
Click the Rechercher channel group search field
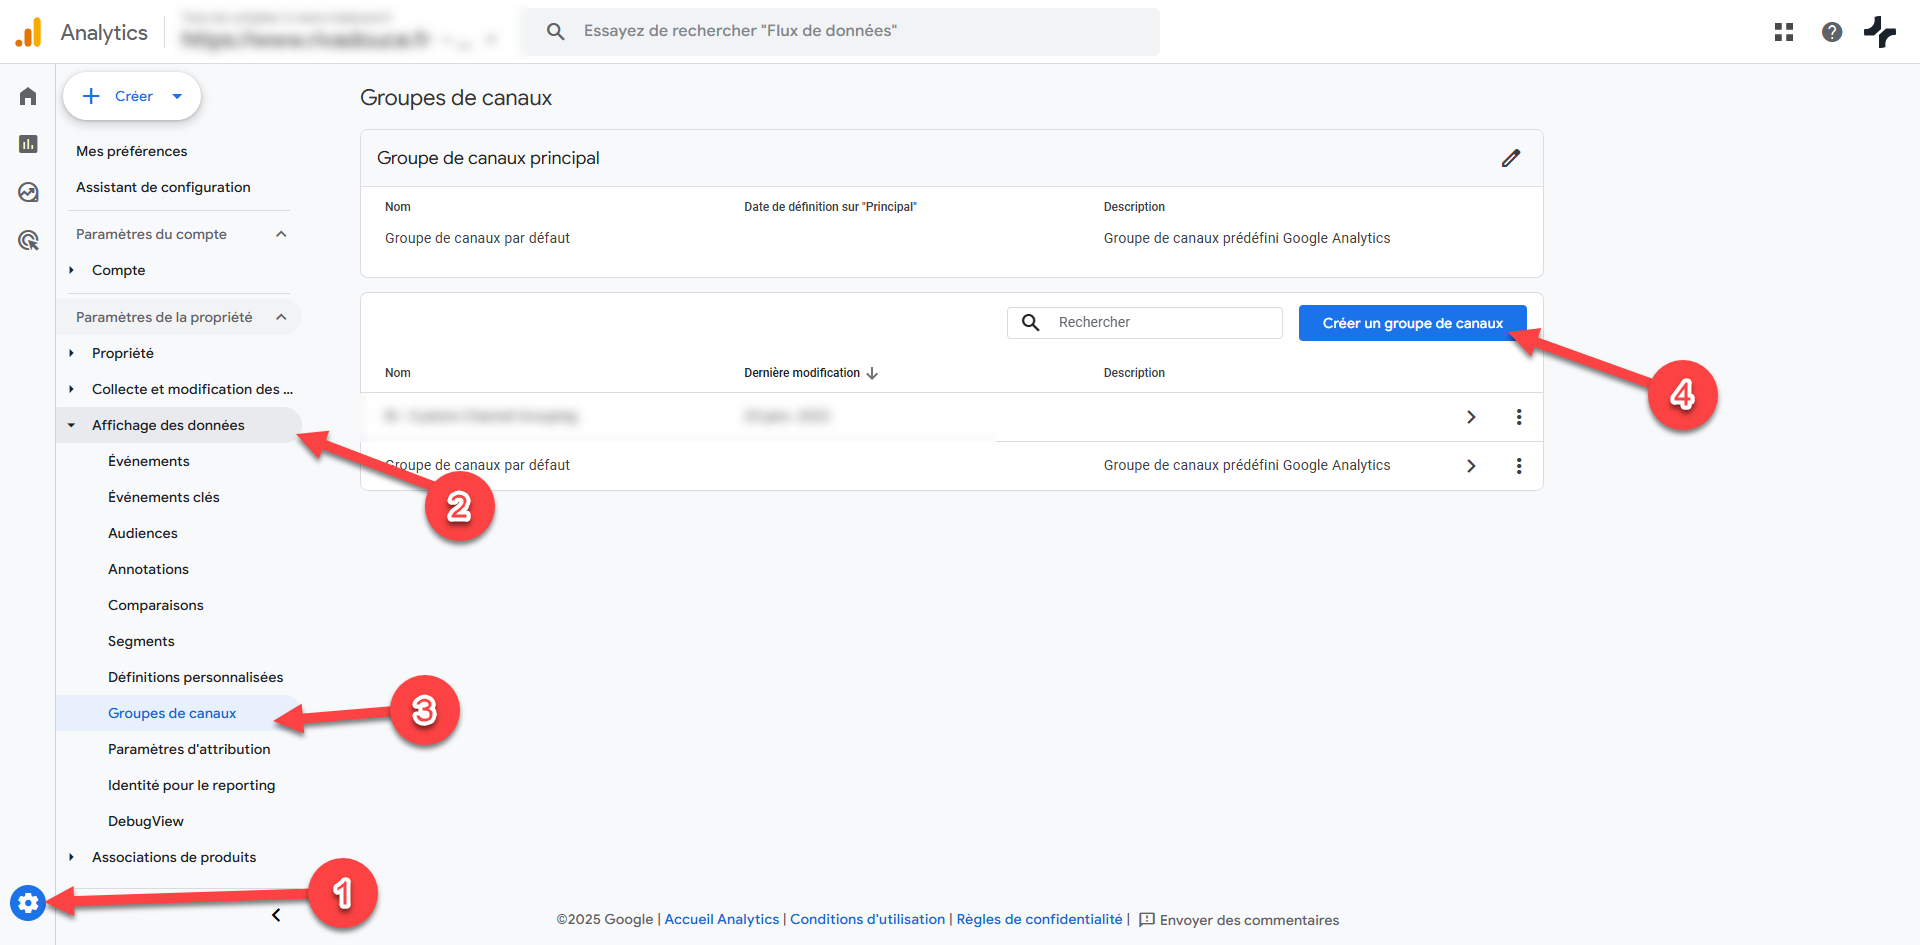(x=1160, y=322)
